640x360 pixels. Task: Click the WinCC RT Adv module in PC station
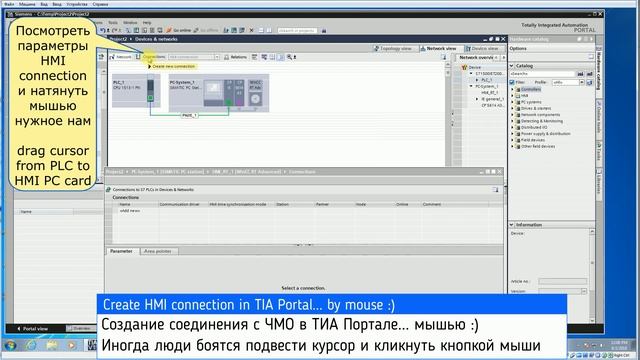[255, 93]
